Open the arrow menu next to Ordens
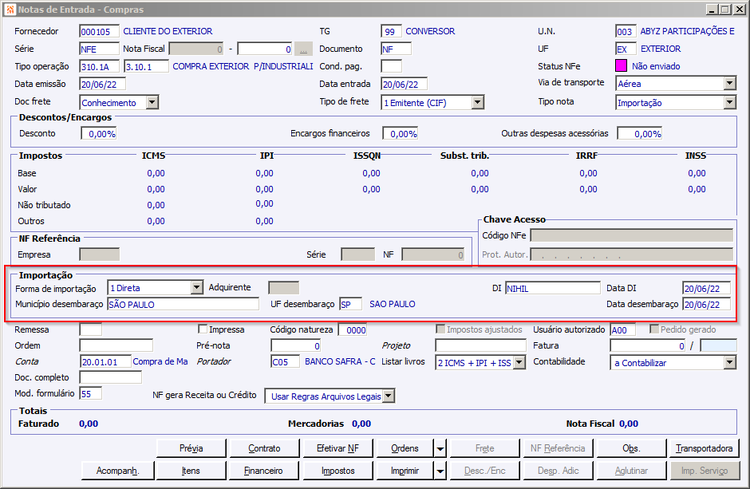This screenshot has height=489, width=750. coord(440,448)
